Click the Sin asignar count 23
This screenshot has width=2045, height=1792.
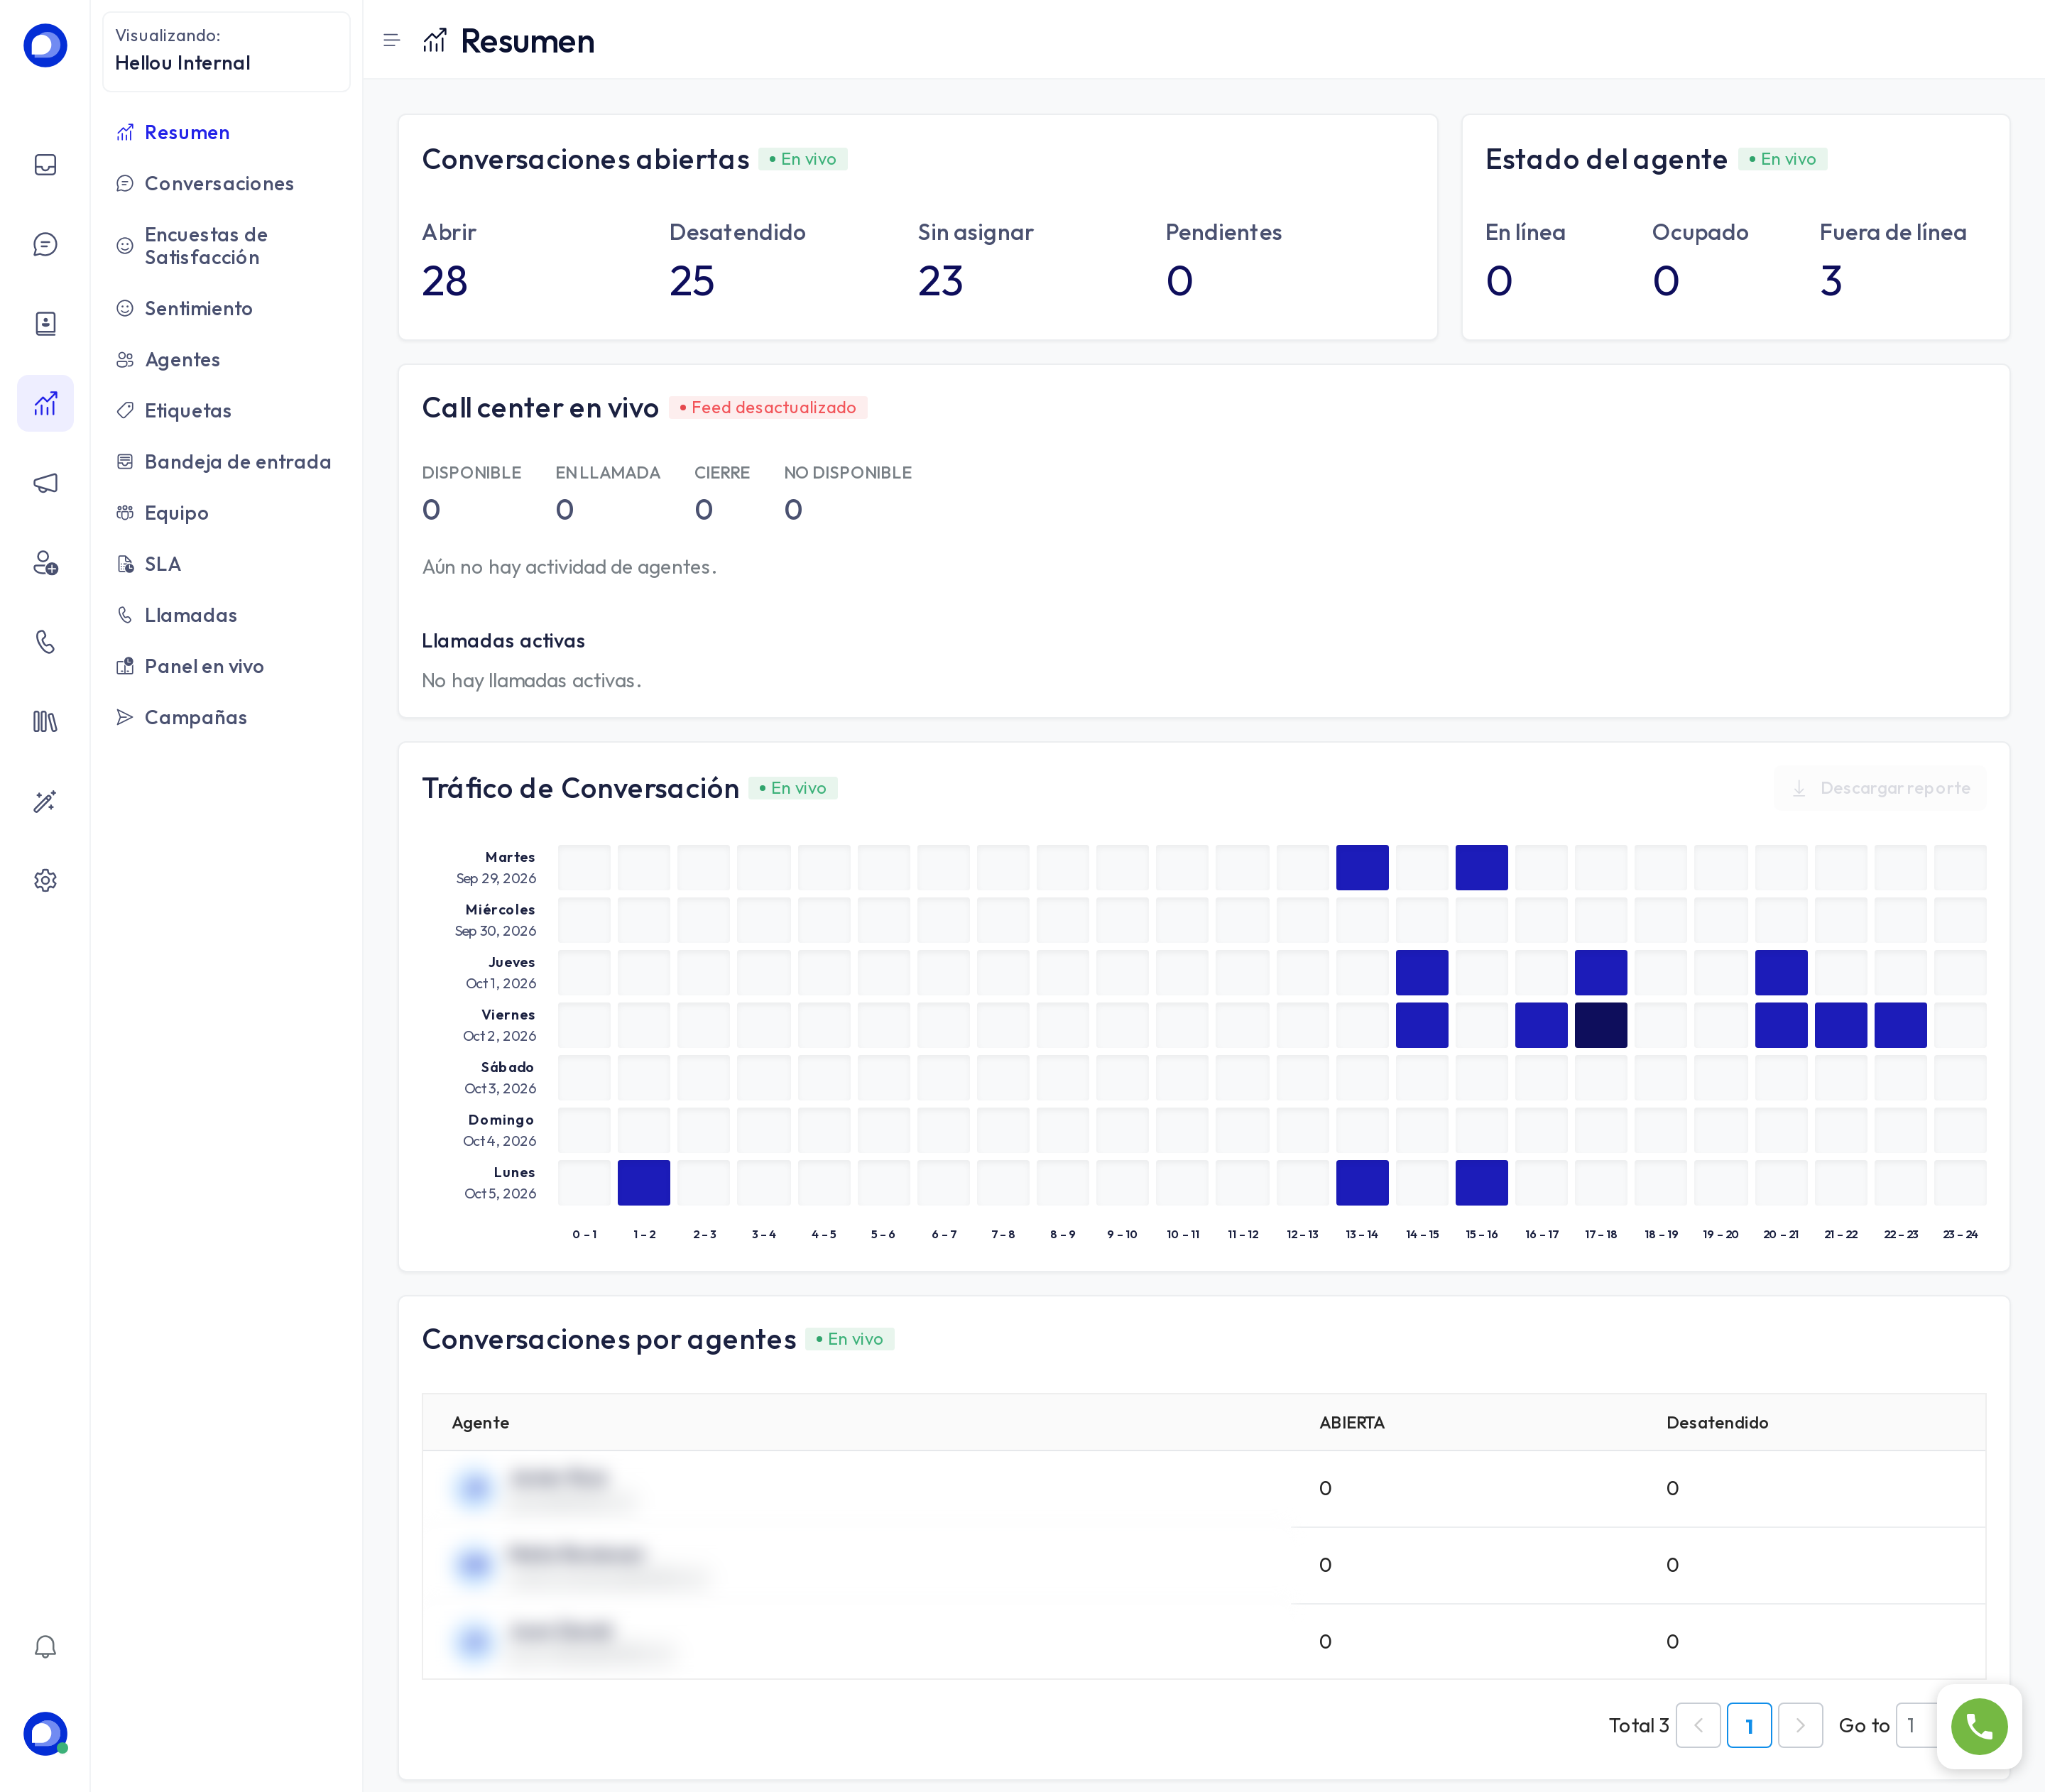click(941, 281)
